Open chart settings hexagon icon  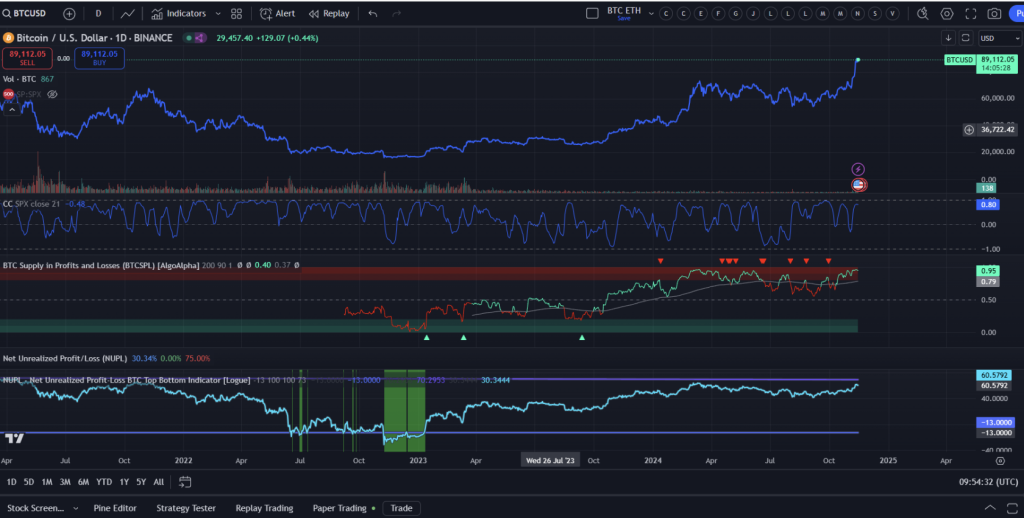[947, 14]
